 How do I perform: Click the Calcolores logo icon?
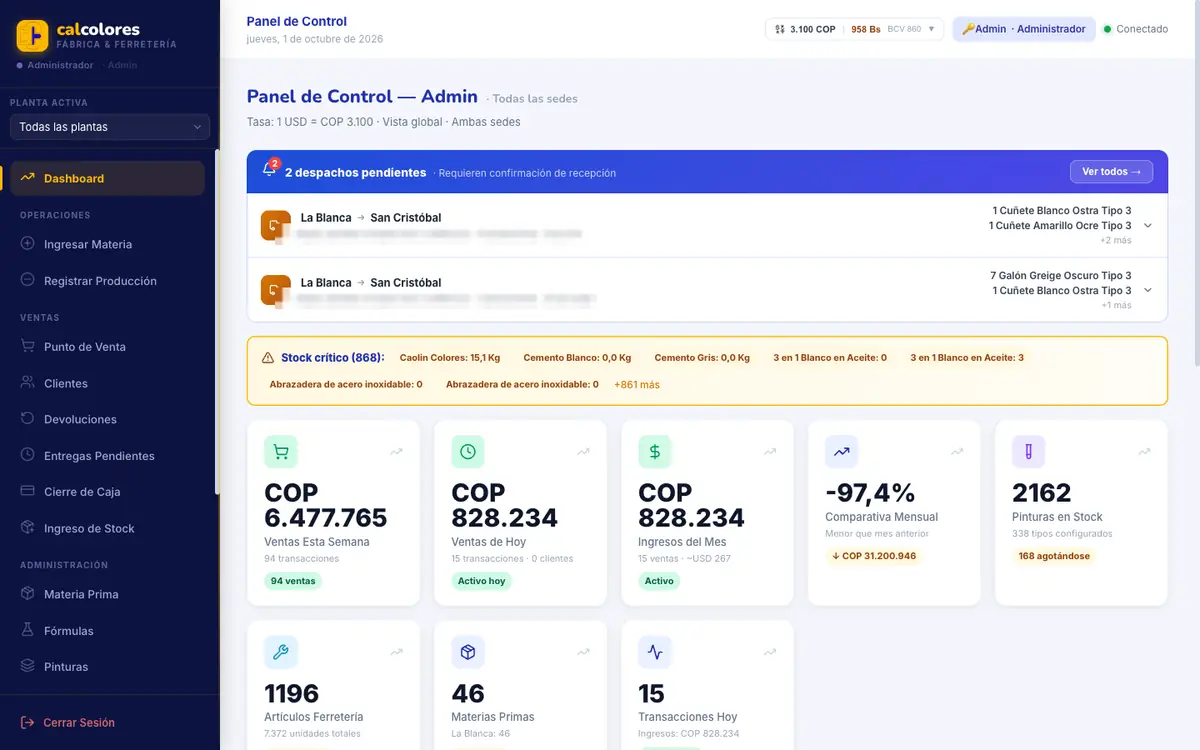[32, 36]
